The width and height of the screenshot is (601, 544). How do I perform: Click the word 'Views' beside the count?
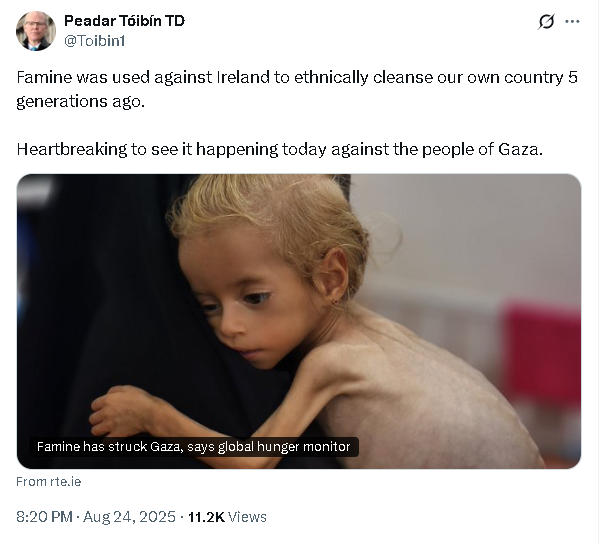coord(247,517)
